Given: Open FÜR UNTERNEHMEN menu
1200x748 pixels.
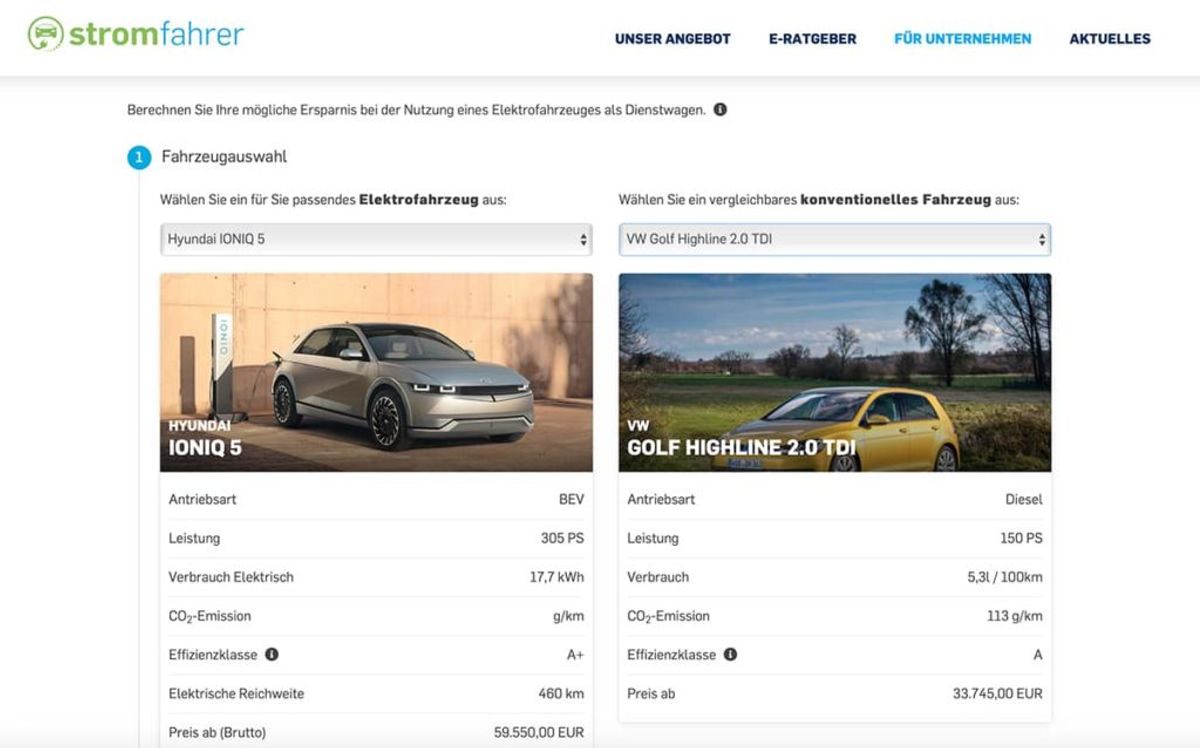Looking at the screenshot, I should [x=963, y=39].
